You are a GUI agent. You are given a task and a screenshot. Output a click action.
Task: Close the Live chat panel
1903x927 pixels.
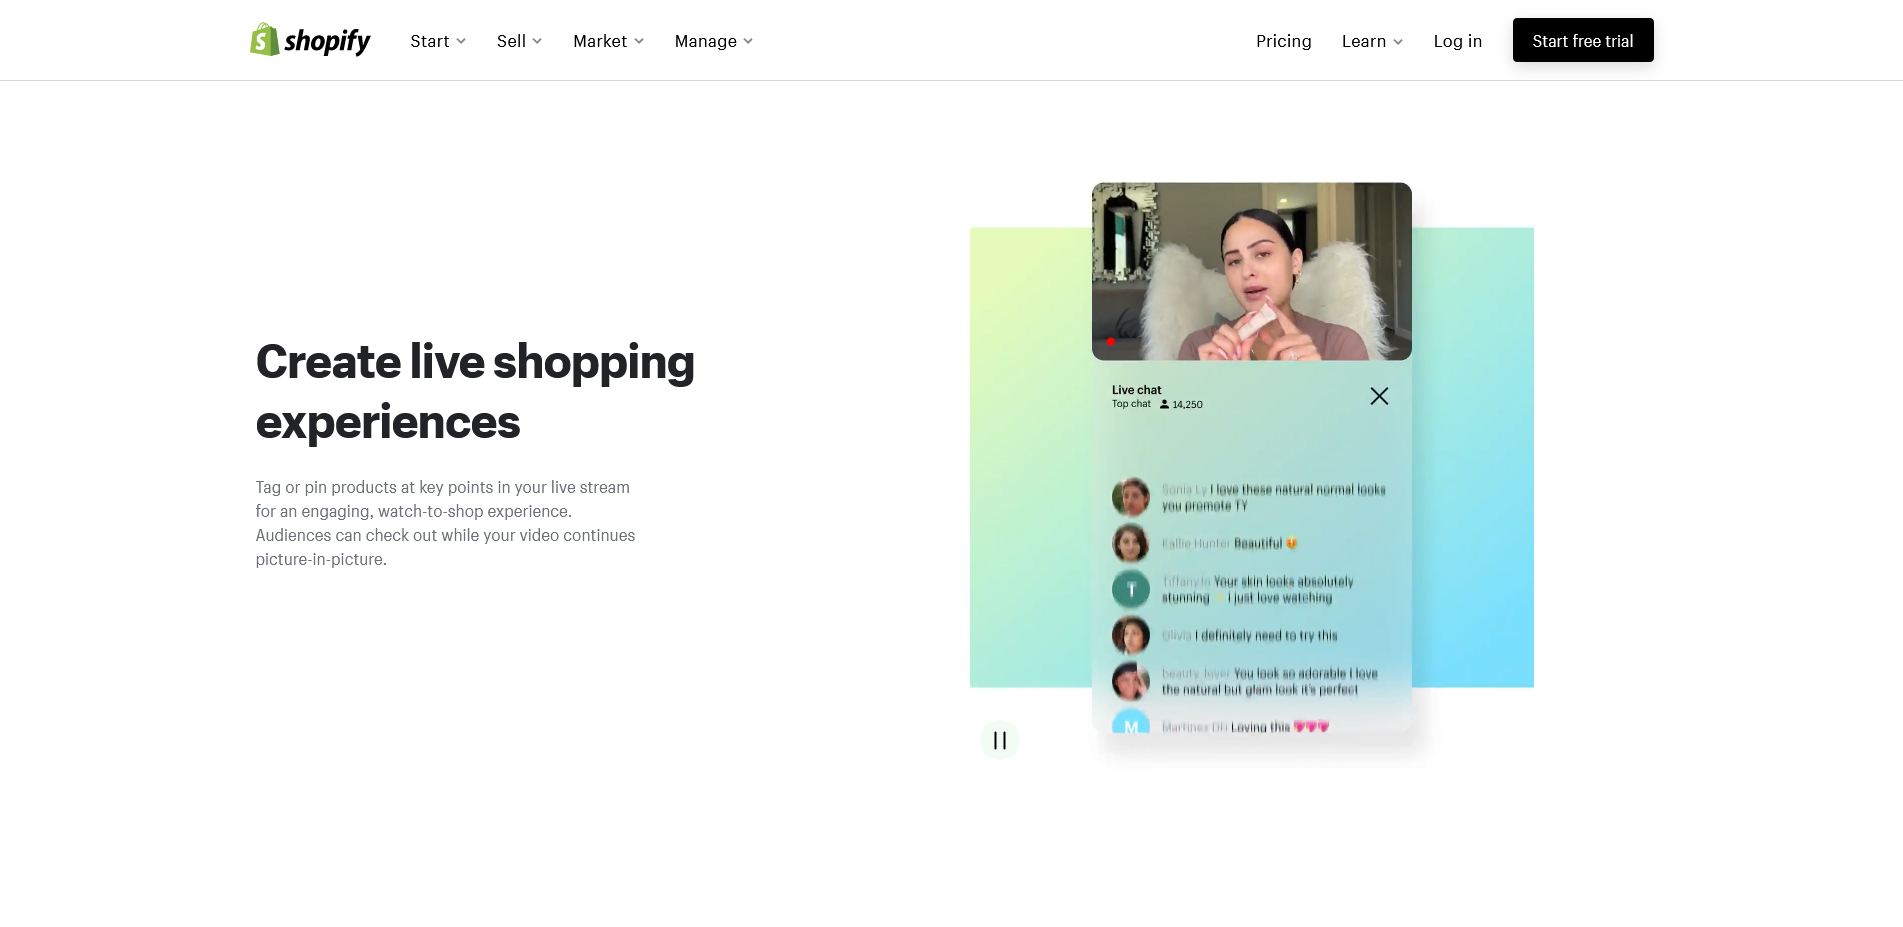click(x=1379, y=396)
